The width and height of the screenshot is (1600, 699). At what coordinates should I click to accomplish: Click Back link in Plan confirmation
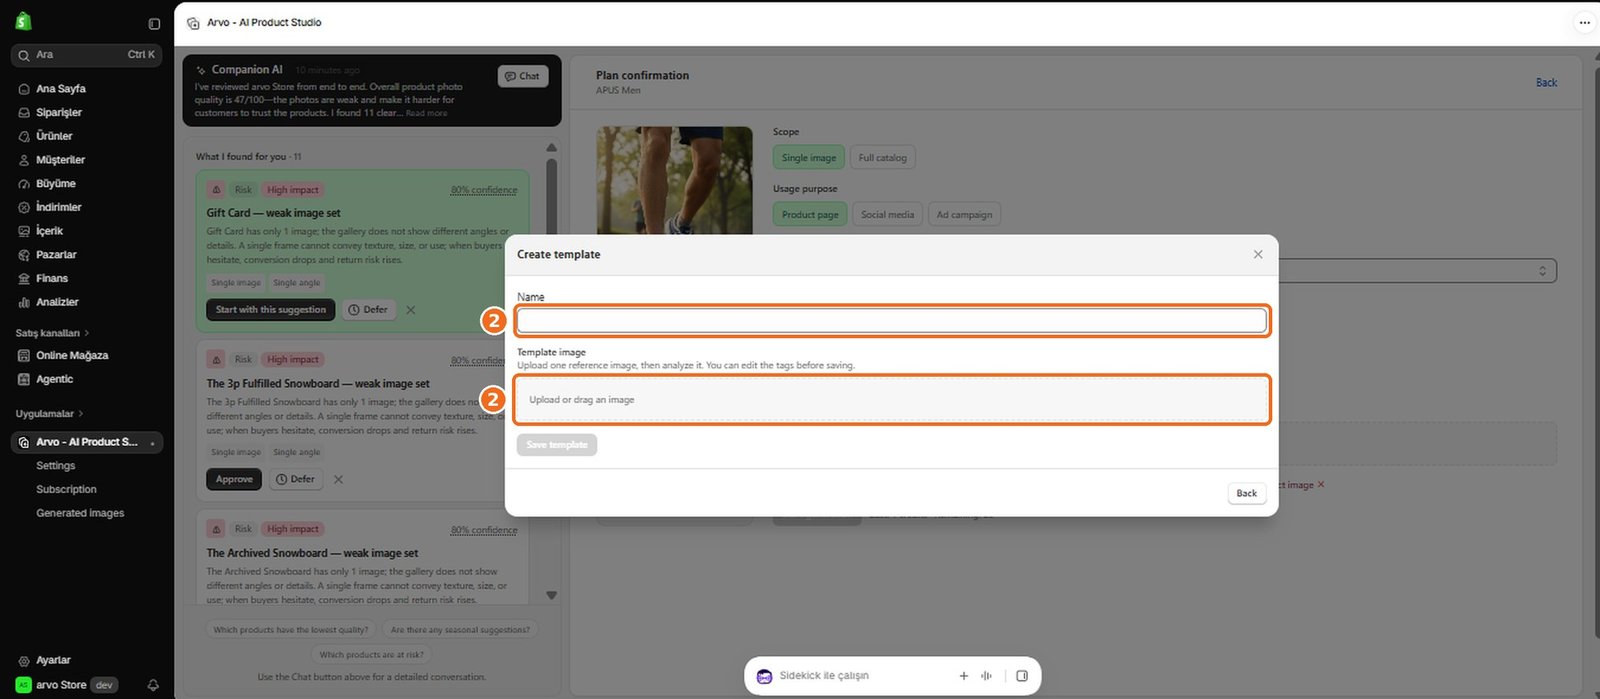tap(1547, 83)
